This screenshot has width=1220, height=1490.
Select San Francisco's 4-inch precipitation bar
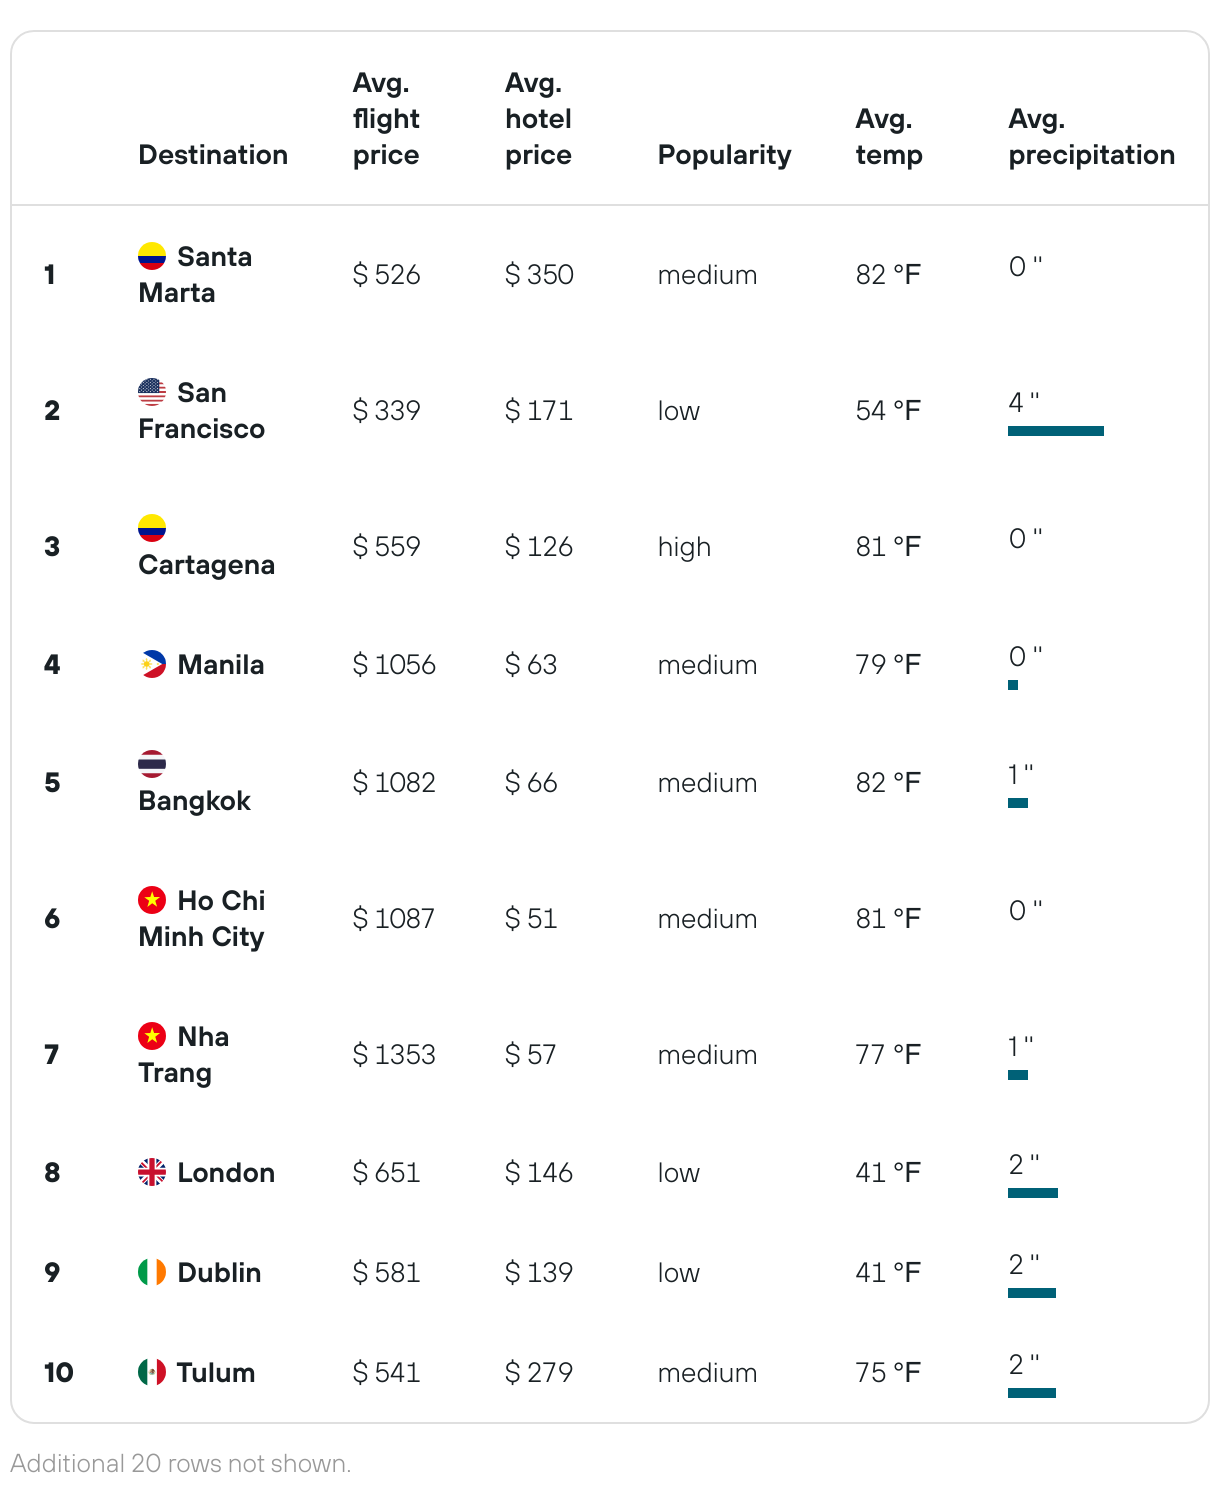click(x=1056, y=431)
